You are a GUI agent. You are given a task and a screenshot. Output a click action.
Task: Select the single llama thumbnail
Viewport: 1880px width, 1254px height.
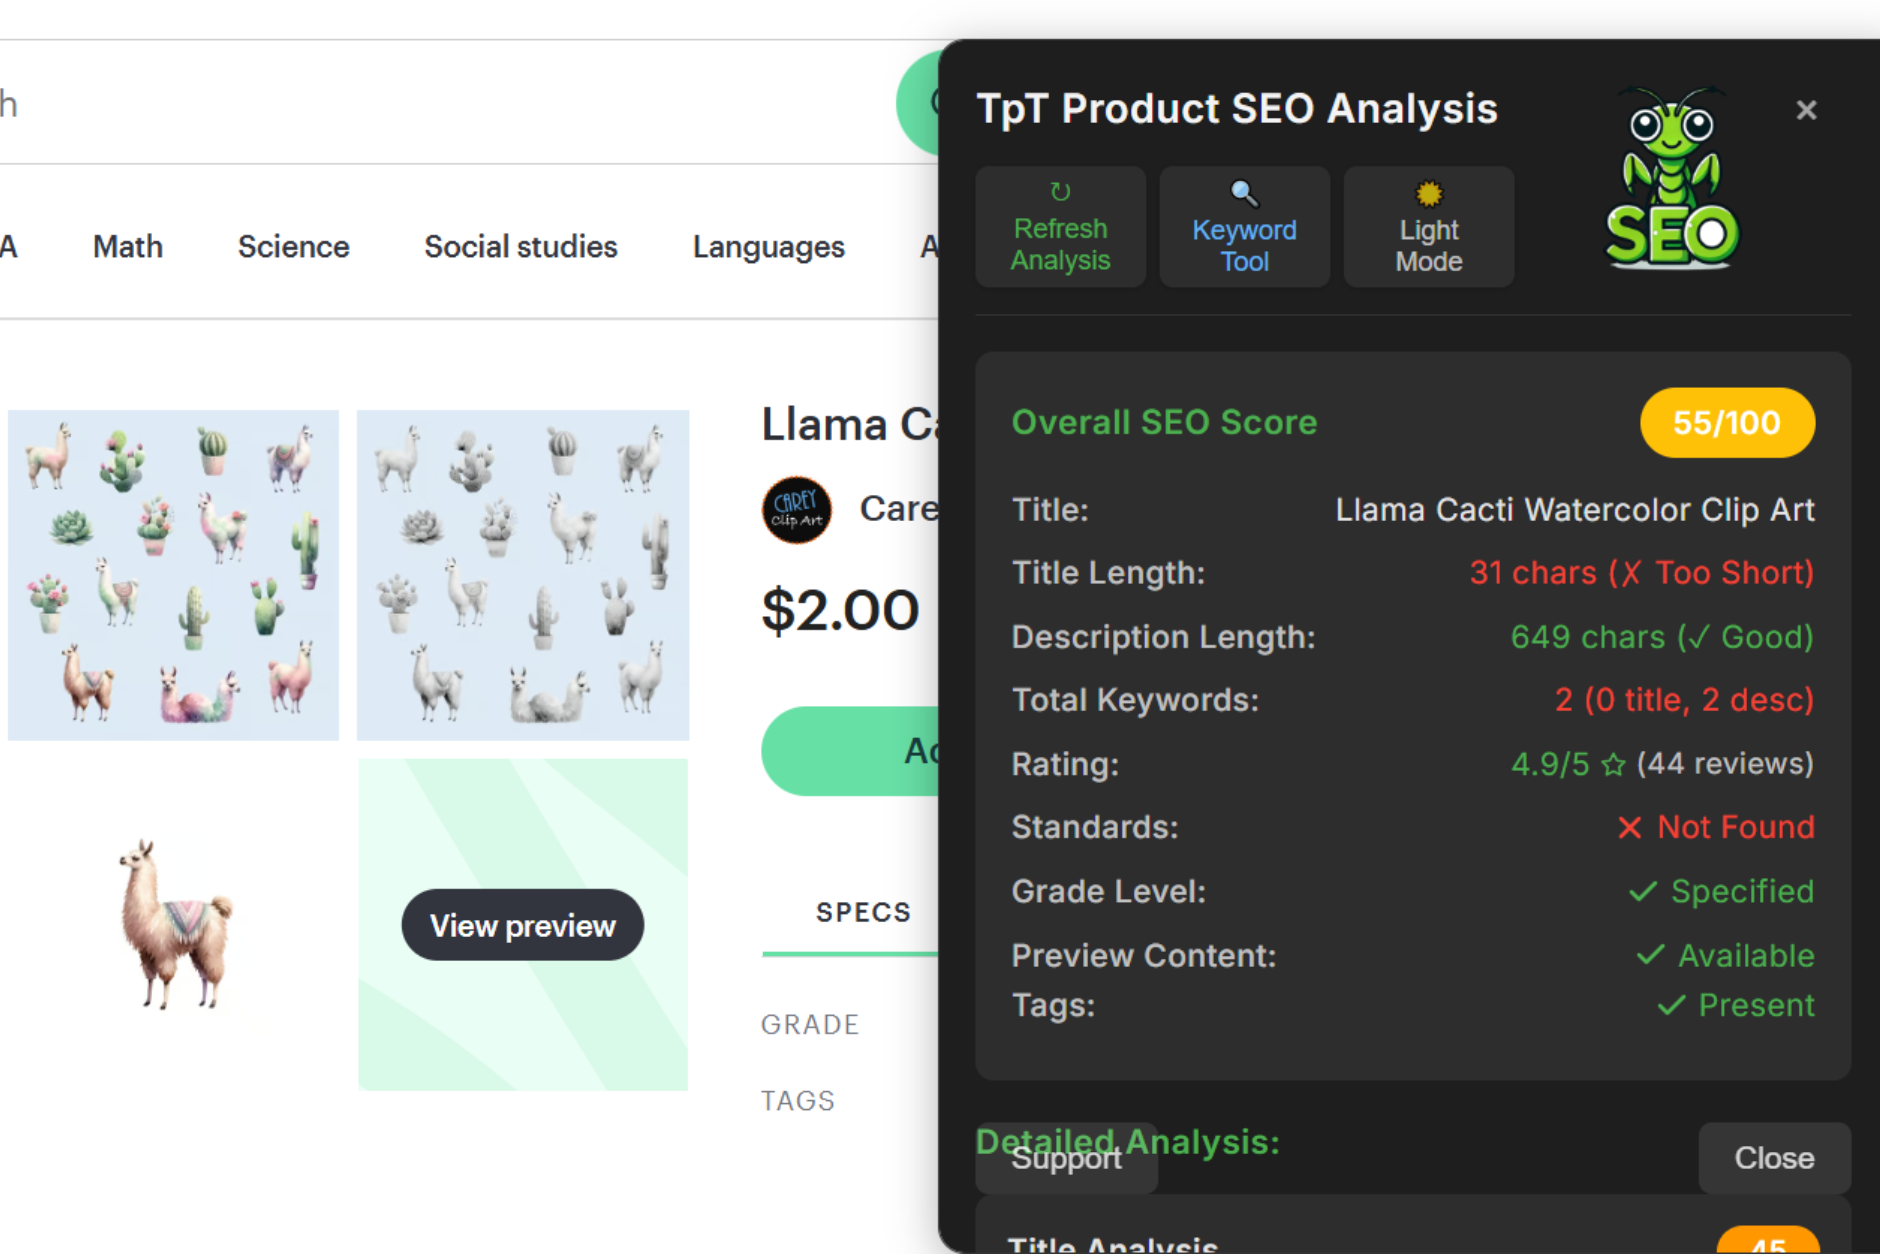173,924
